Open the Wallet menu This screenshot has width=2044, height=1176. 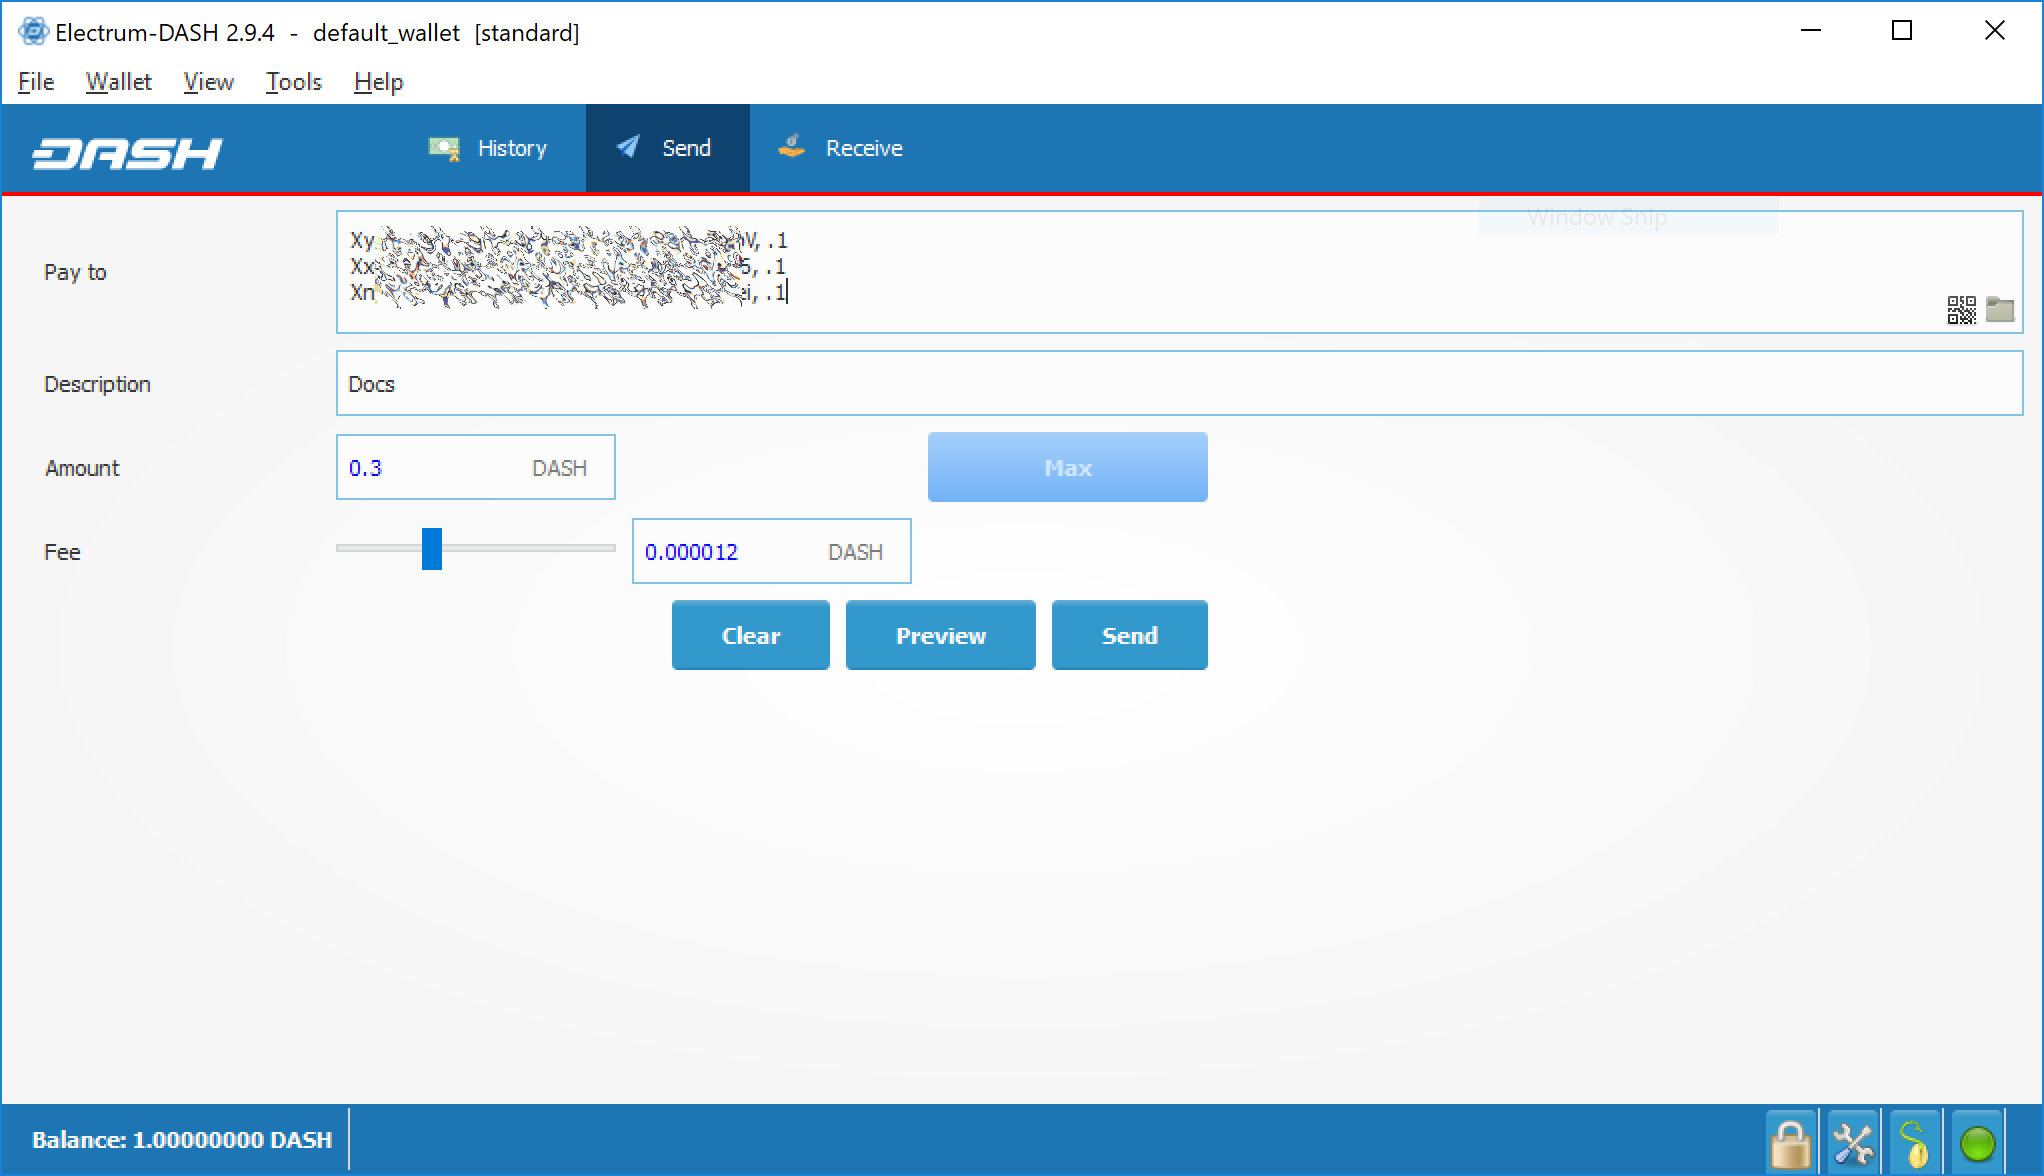(118, 82)
